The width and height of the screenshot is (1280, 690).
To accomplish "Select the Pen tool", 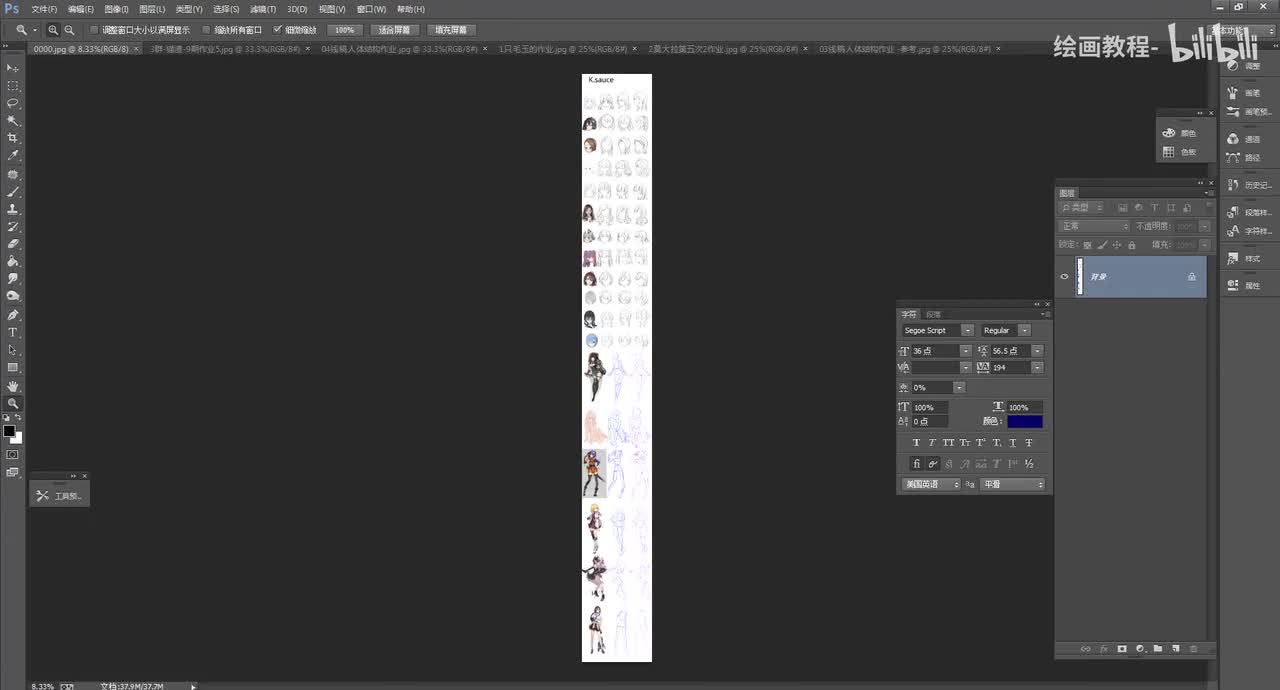I will coord(13,314).
